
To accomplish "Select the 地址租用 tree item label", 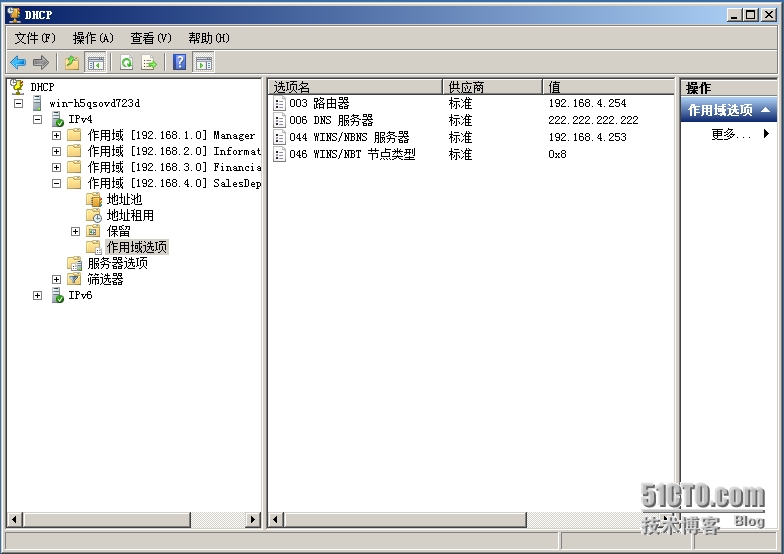I will pos(130,216).
